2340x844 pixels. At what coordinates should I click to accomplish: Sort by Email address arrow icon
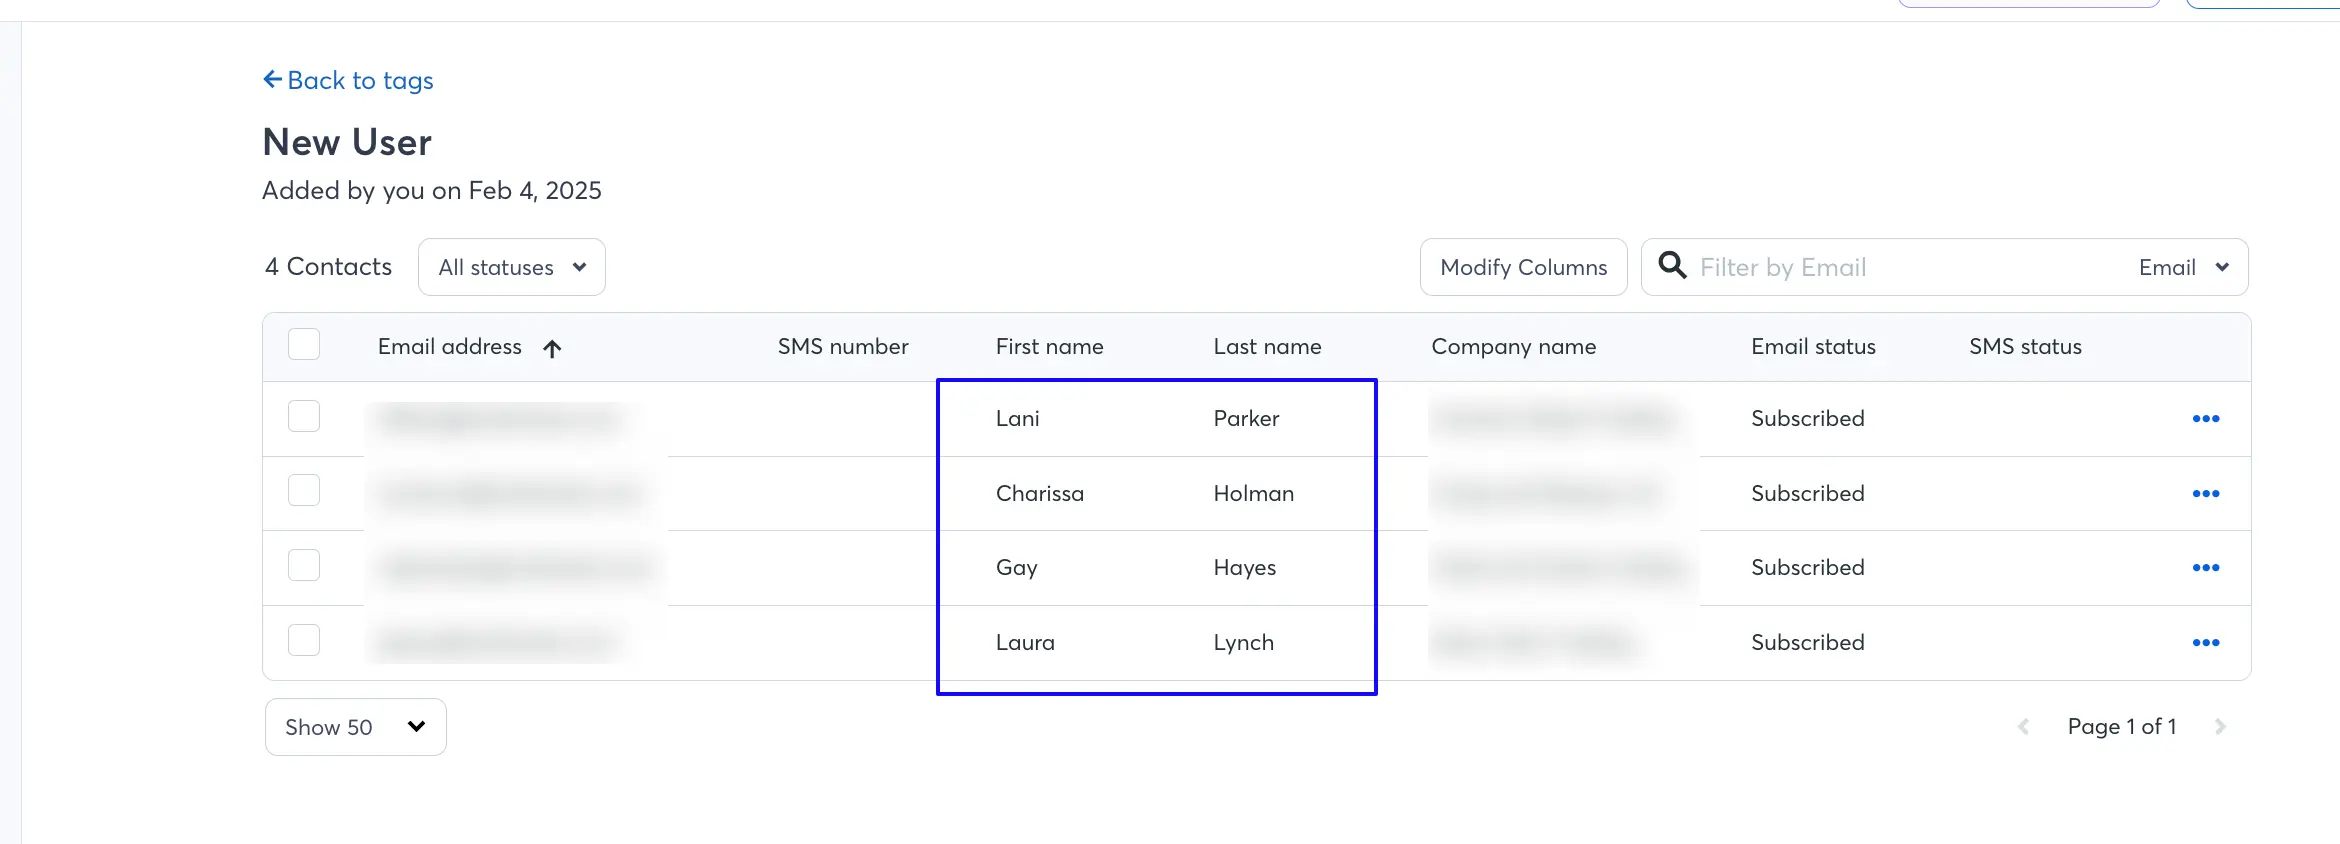(552, 348)
